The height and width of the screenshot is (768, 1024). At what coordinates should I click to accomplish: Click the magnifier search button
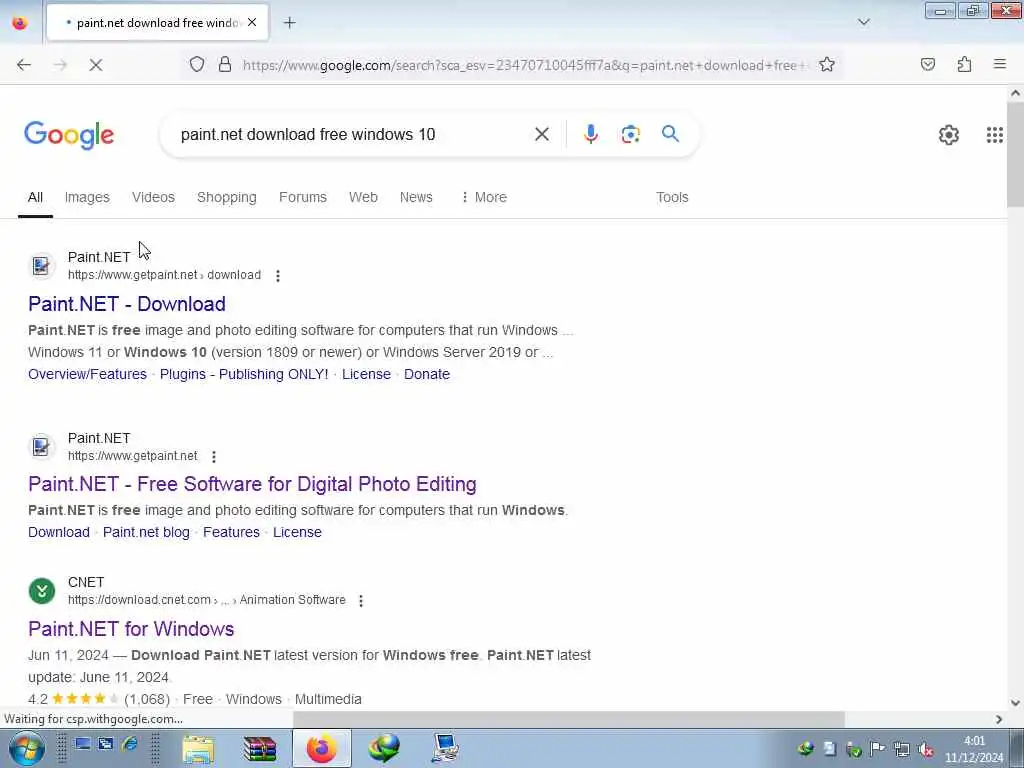click(x=670, y=134)
